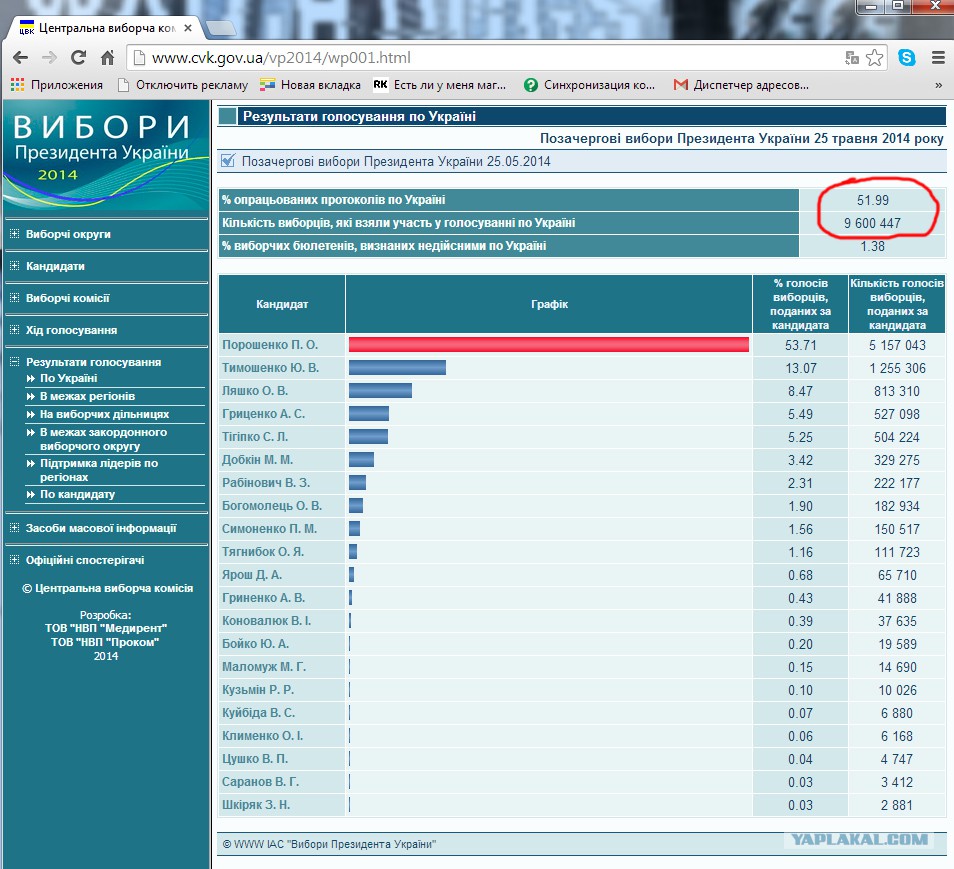Screen dimensions: 954x869
Task: Click the browser back arrow
Action: coord(21,58)
